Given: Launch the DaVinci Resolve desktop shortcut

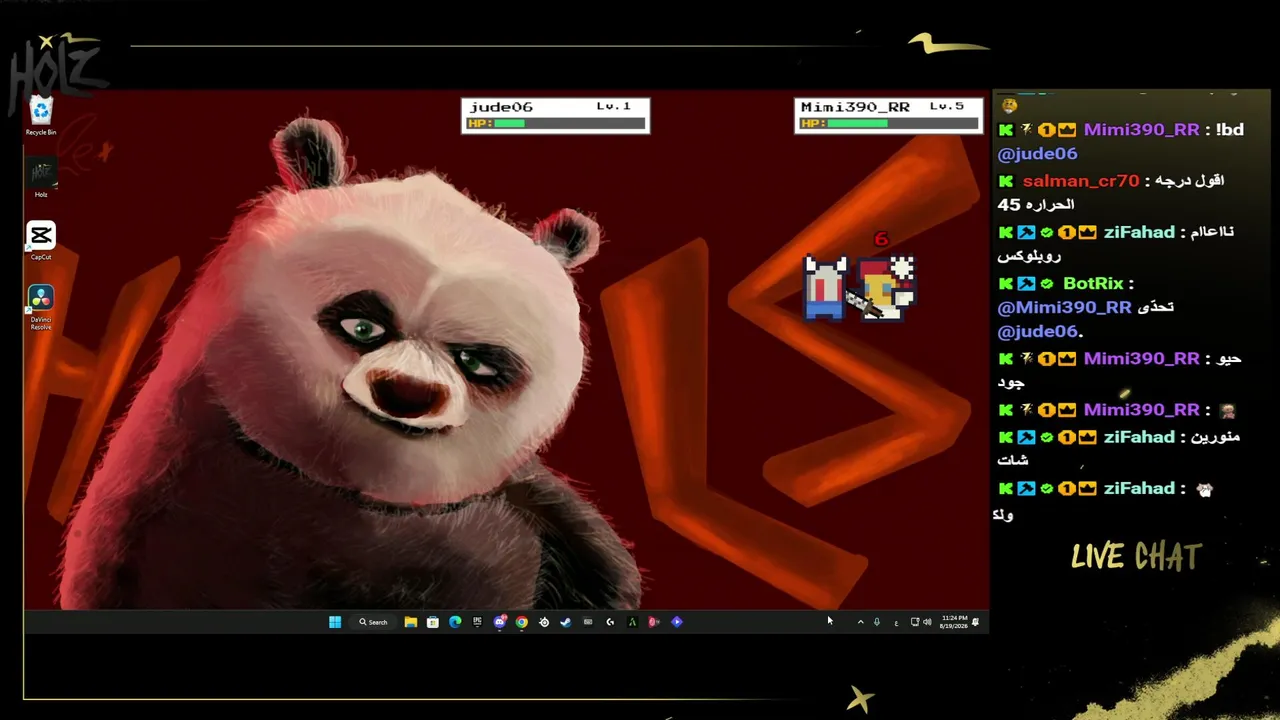Looking at the screenshot, I should click(x=41, y=307).
